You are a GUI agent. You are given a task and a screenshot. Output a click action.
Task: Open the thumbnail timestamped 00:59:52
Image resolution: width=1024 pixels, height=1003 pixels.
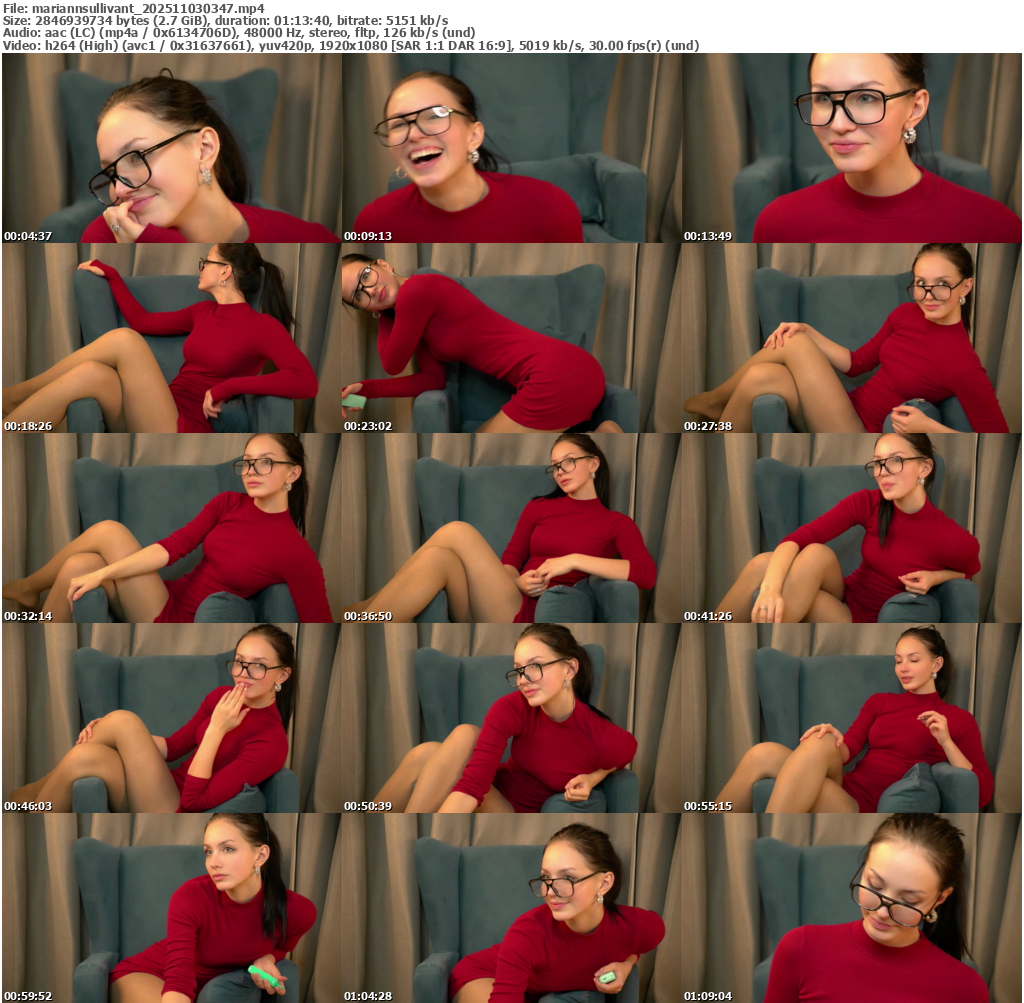171,908
